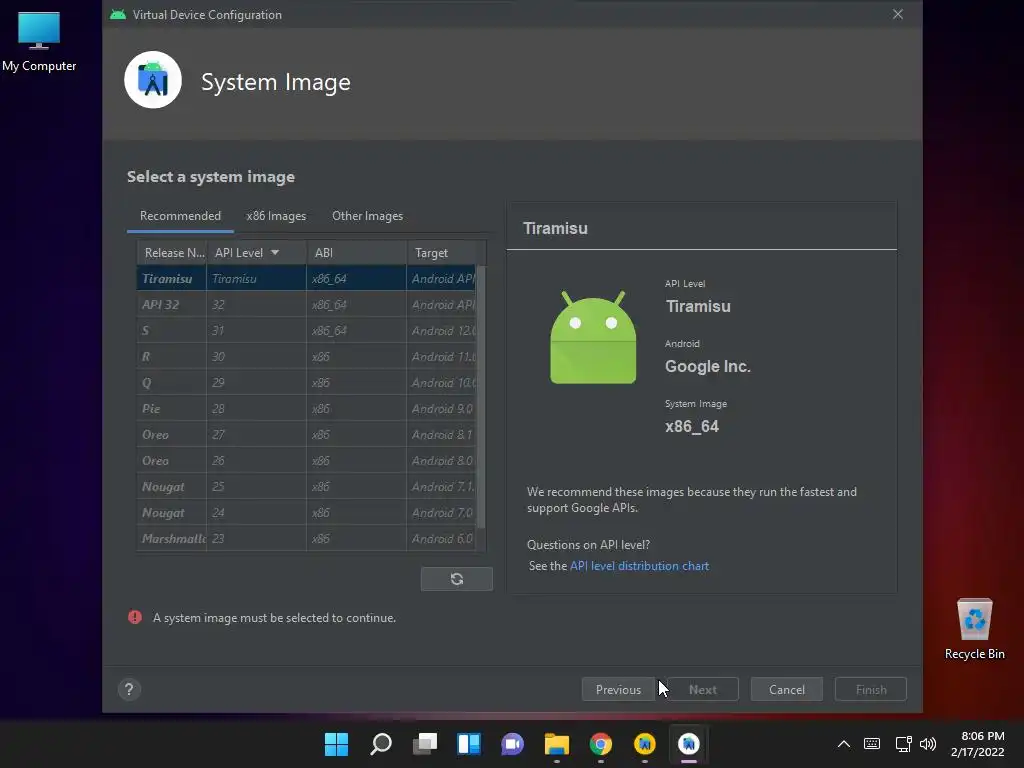Open Task View in taskbar
The image size is (1024, 768).
pyautogui.click(x=425, y=744)
